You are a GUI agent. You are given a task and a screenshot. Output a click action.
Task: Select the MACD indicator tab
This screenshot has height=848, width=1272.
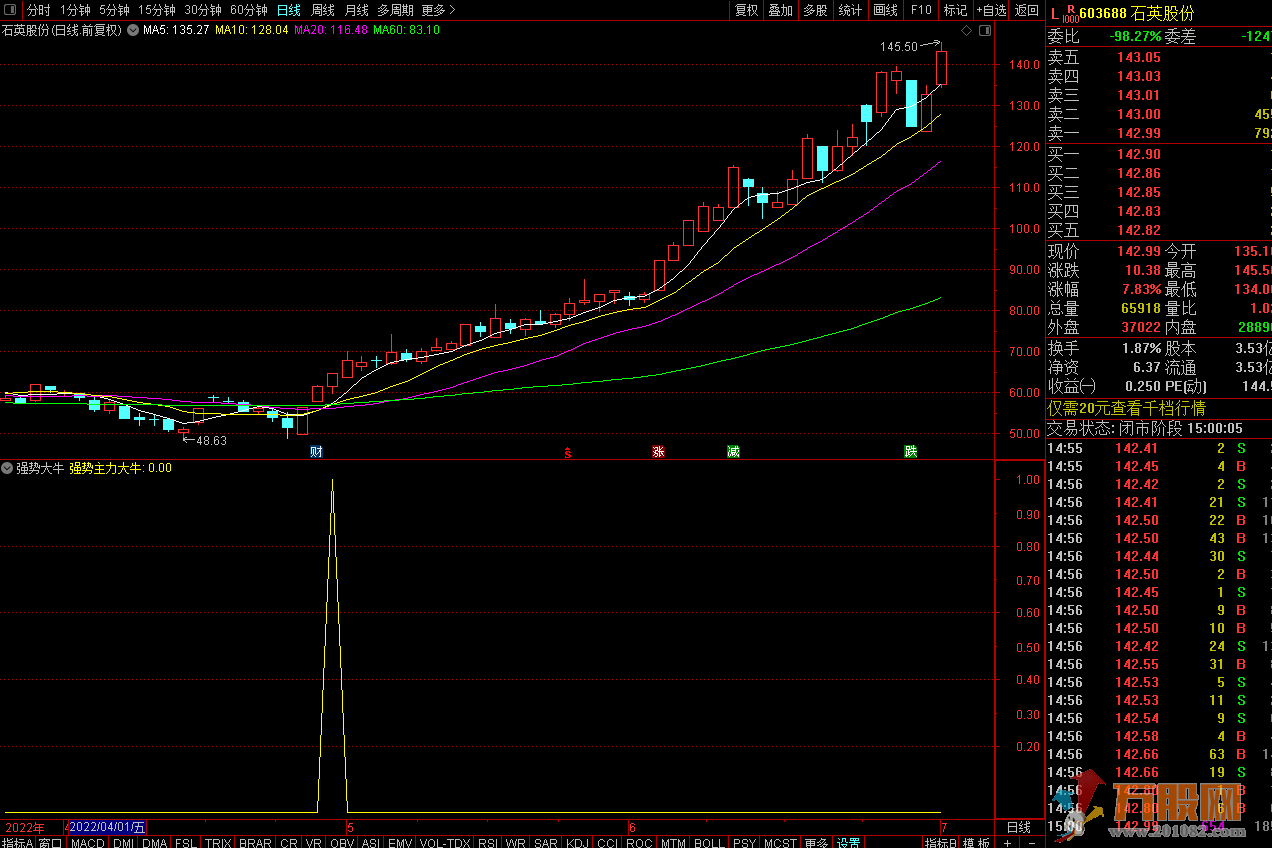pyautogui.click(x=87, y=843)
